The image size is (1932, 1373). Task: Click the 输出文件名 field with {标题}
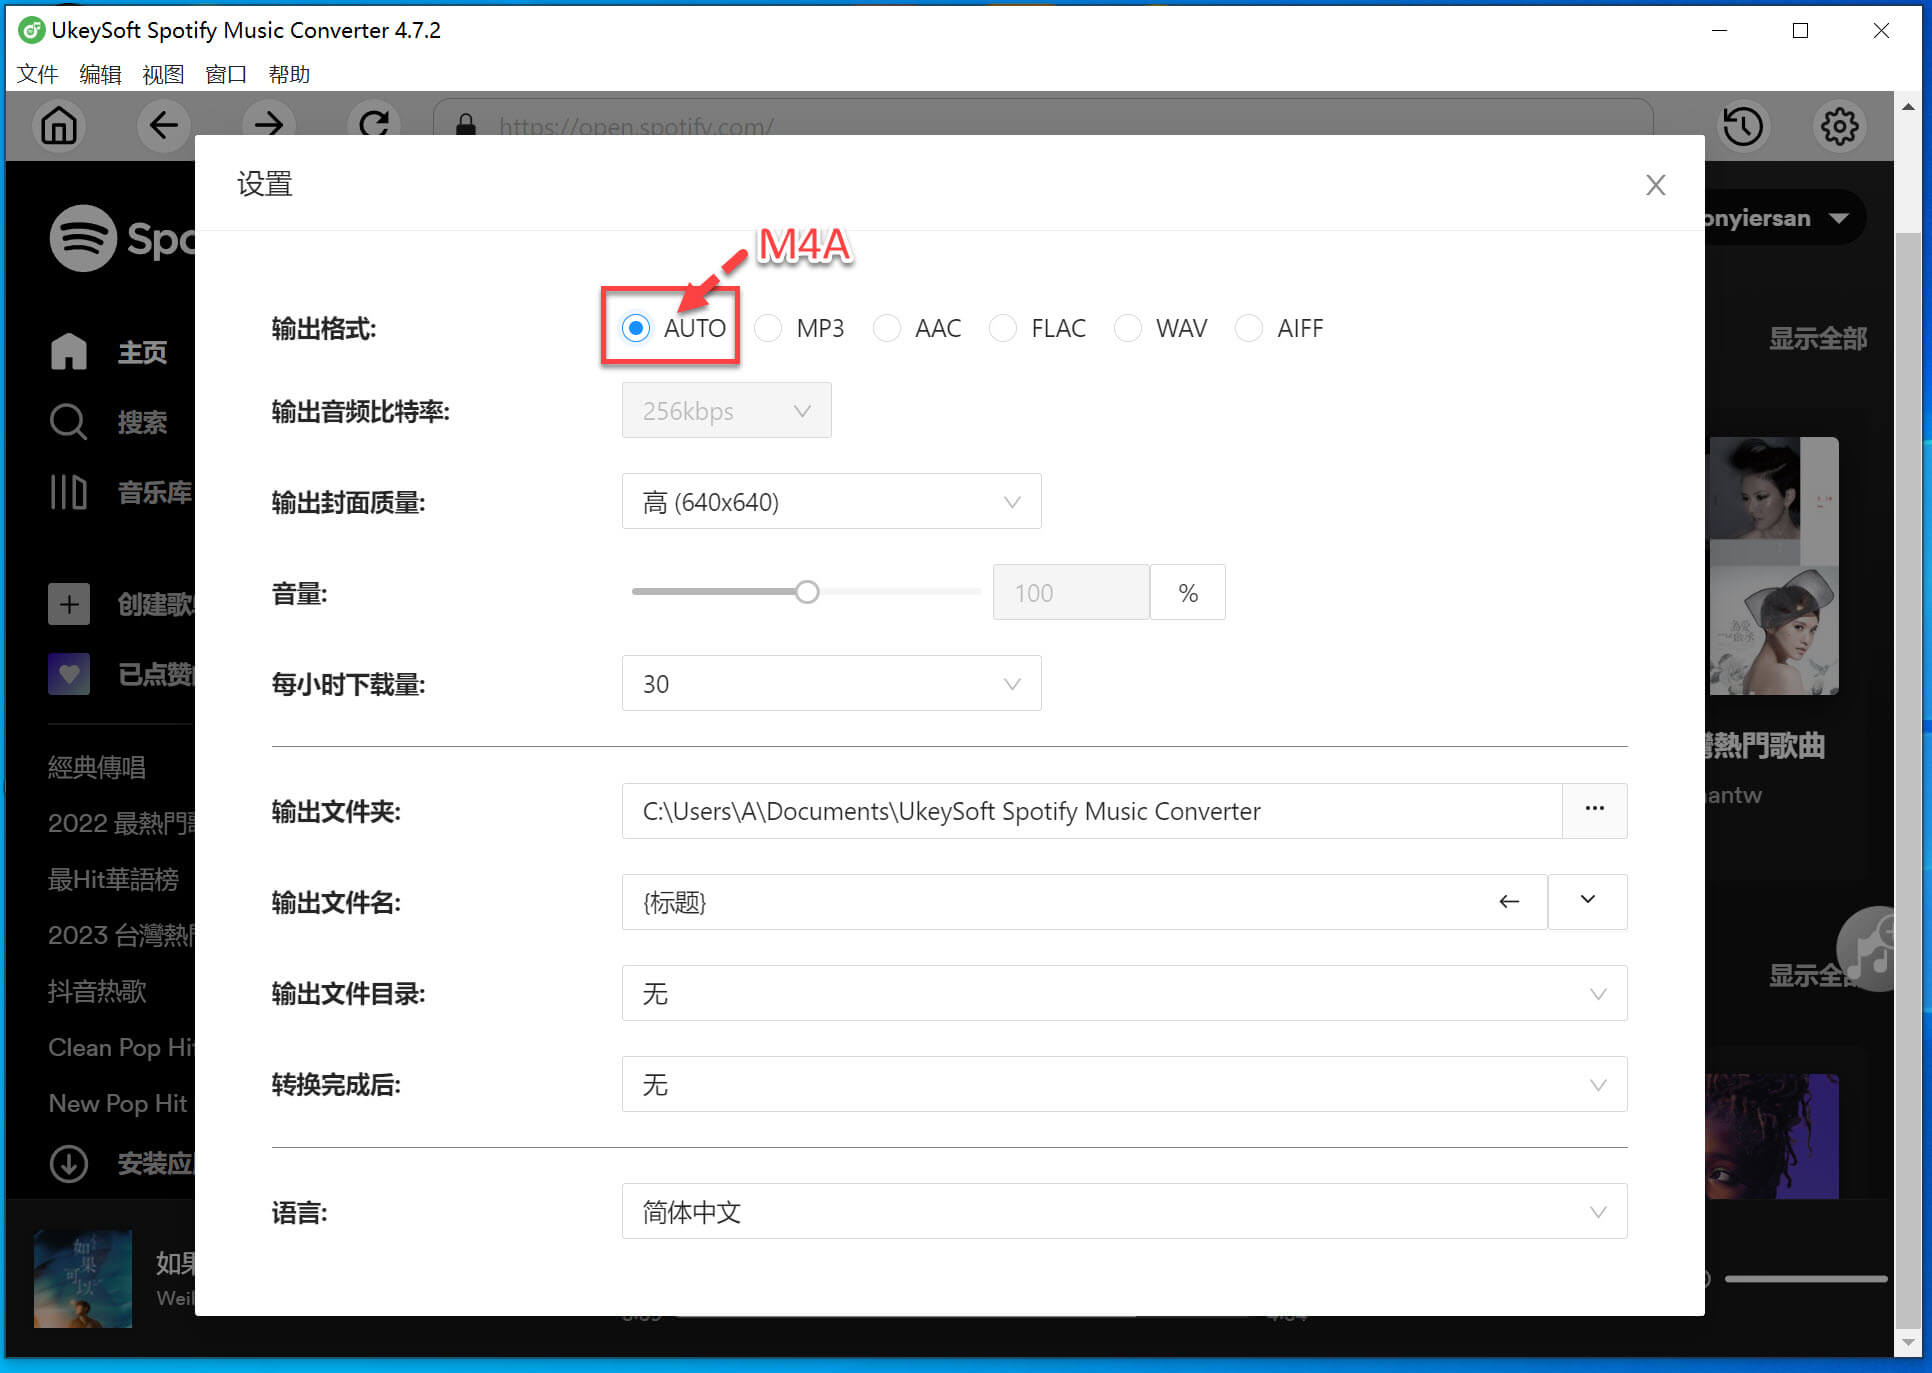(1084, 901)
